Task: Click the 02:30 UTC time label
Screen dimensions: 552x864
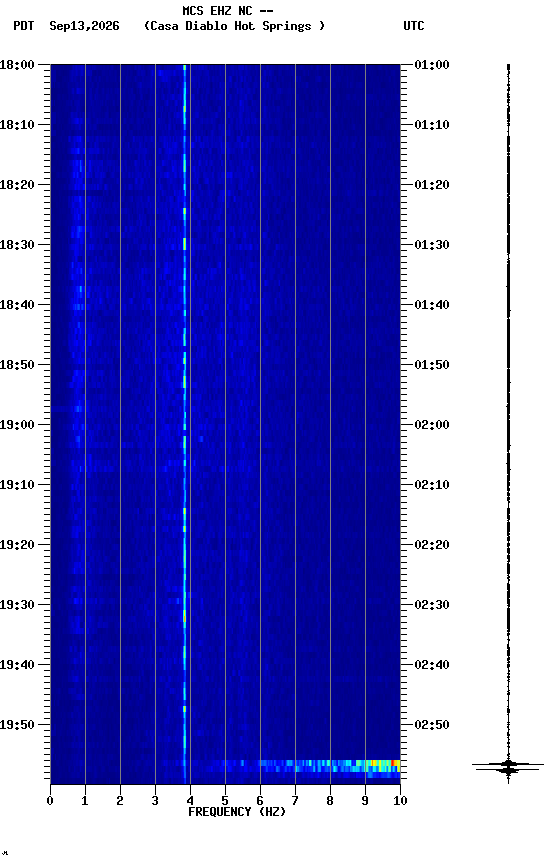Action: [x=432, y=605]
